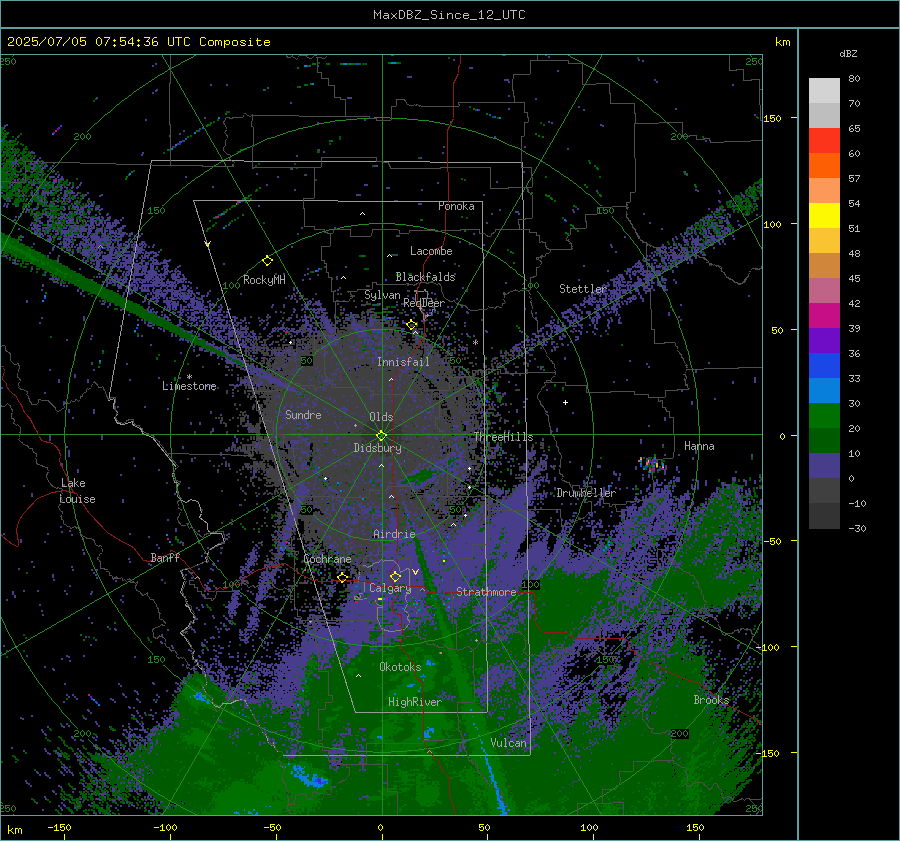
Task: Click the Blackfalds town label
Action: coord(425,277)
